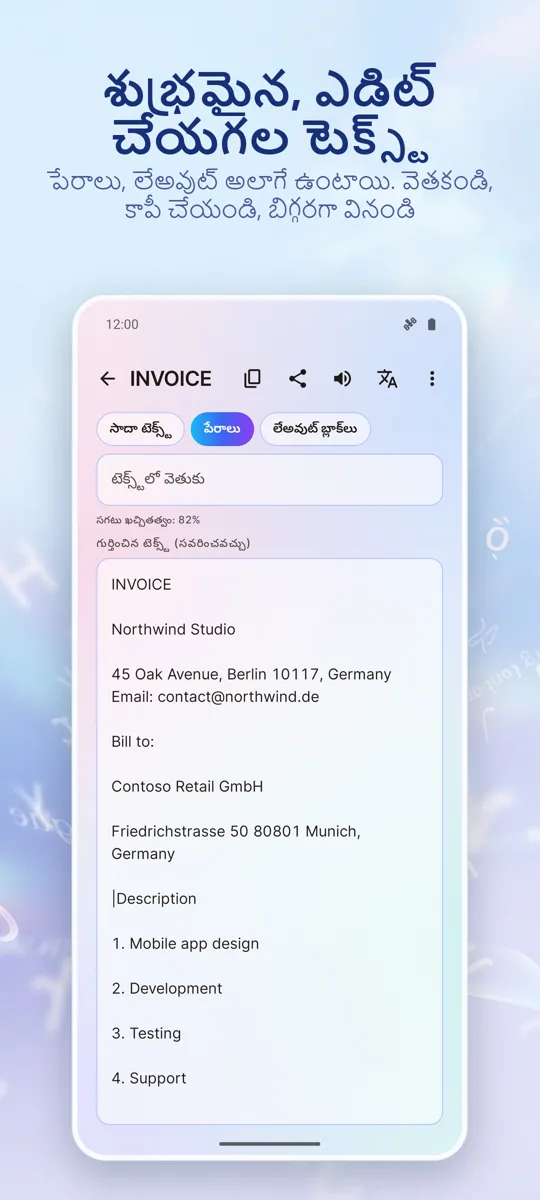Select the లేఅవుట్ బ్లాకులు tab chip
This screenshot has height=1200, width=540.
315,429
